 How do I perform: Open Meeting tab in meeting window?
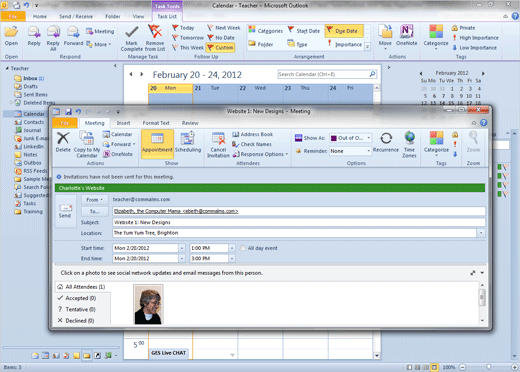coord(95,123)
